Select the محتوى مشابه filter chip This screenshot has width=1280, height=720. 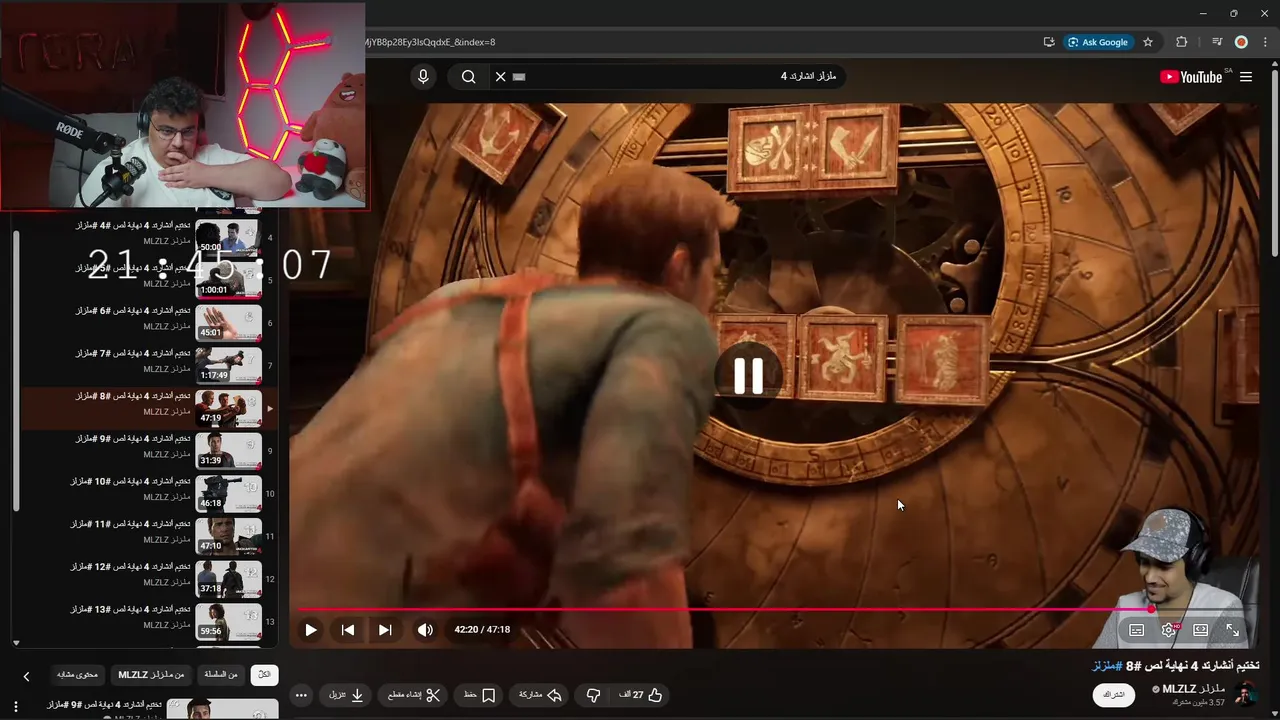pyautogui.click(x=76, y=675)
